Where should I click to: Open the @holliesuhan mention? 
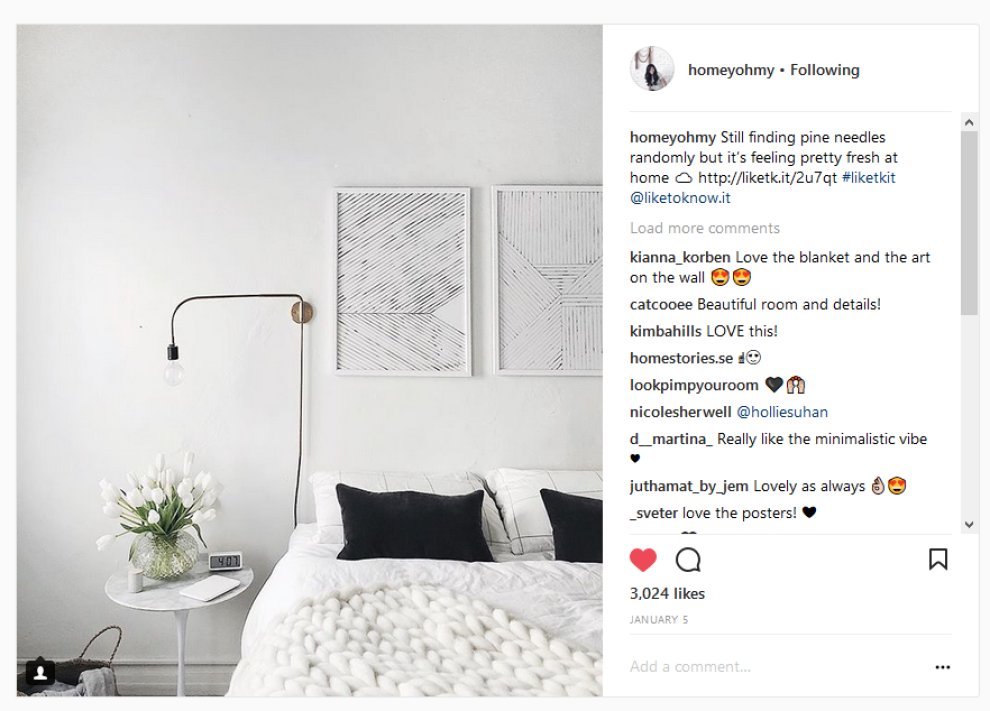pos(782,412)
